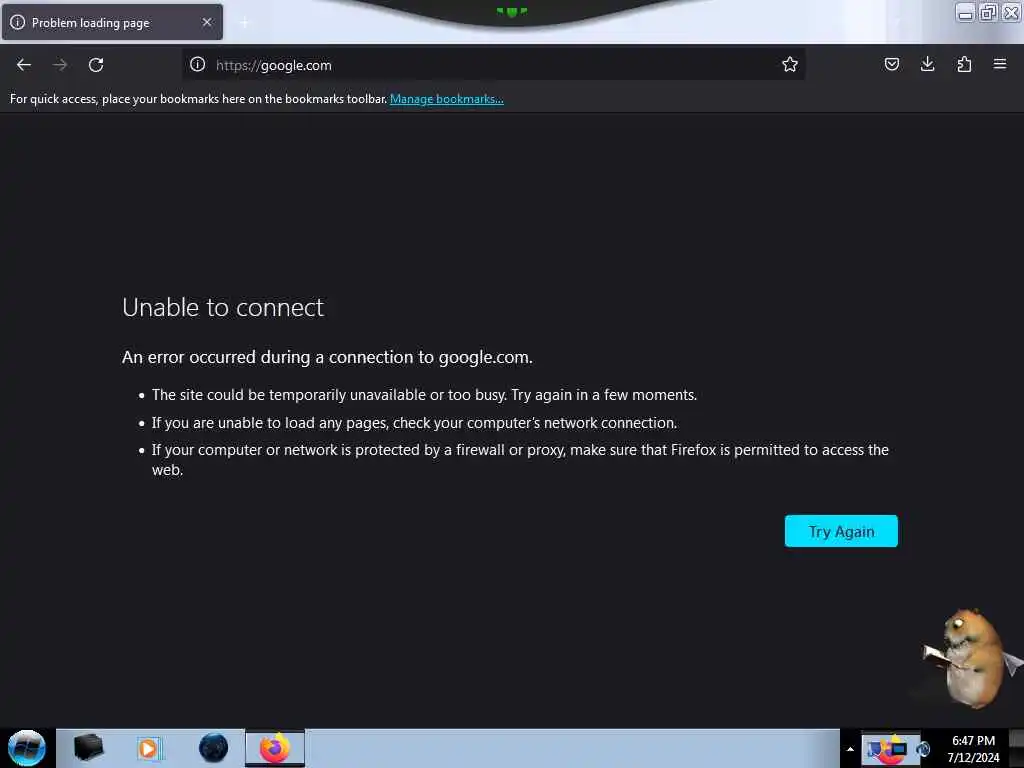The image size is (1024, 768).
Task: Open site information icon in address bar
Action: [197, 64]
